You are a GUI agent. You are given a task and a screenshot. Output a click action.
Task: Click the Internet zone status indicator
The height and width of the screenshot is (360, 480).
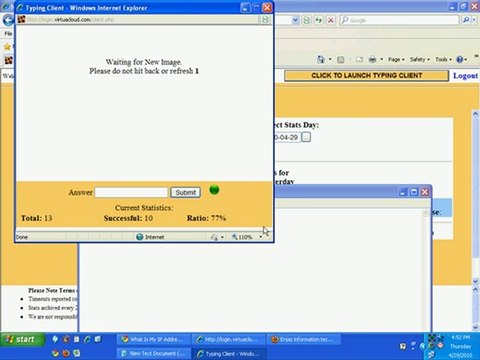click(150, 237)
